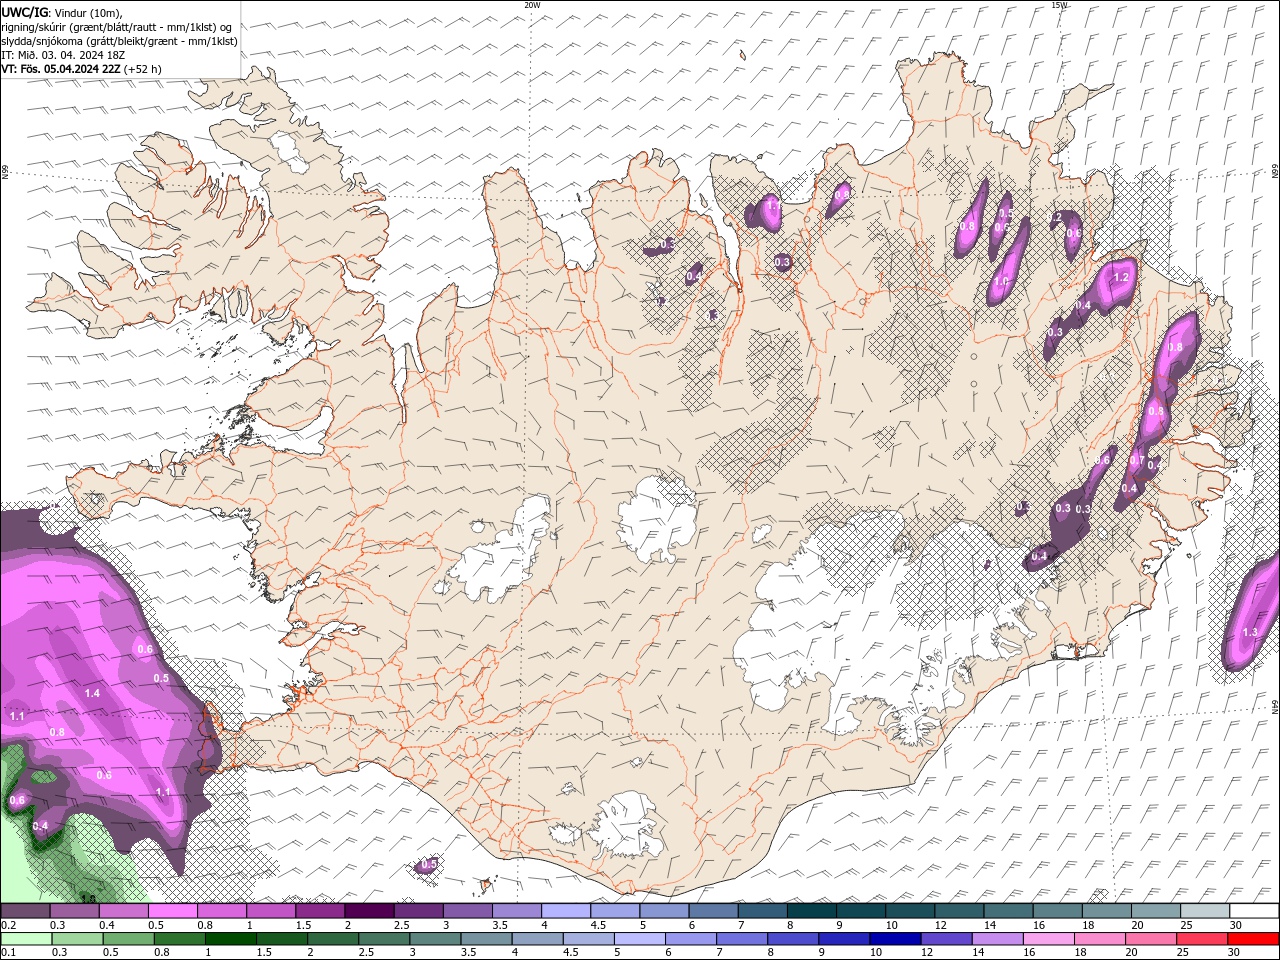Click the pale green first swatch of the lower legend row

pyautogui.click(x=26, y=939)
